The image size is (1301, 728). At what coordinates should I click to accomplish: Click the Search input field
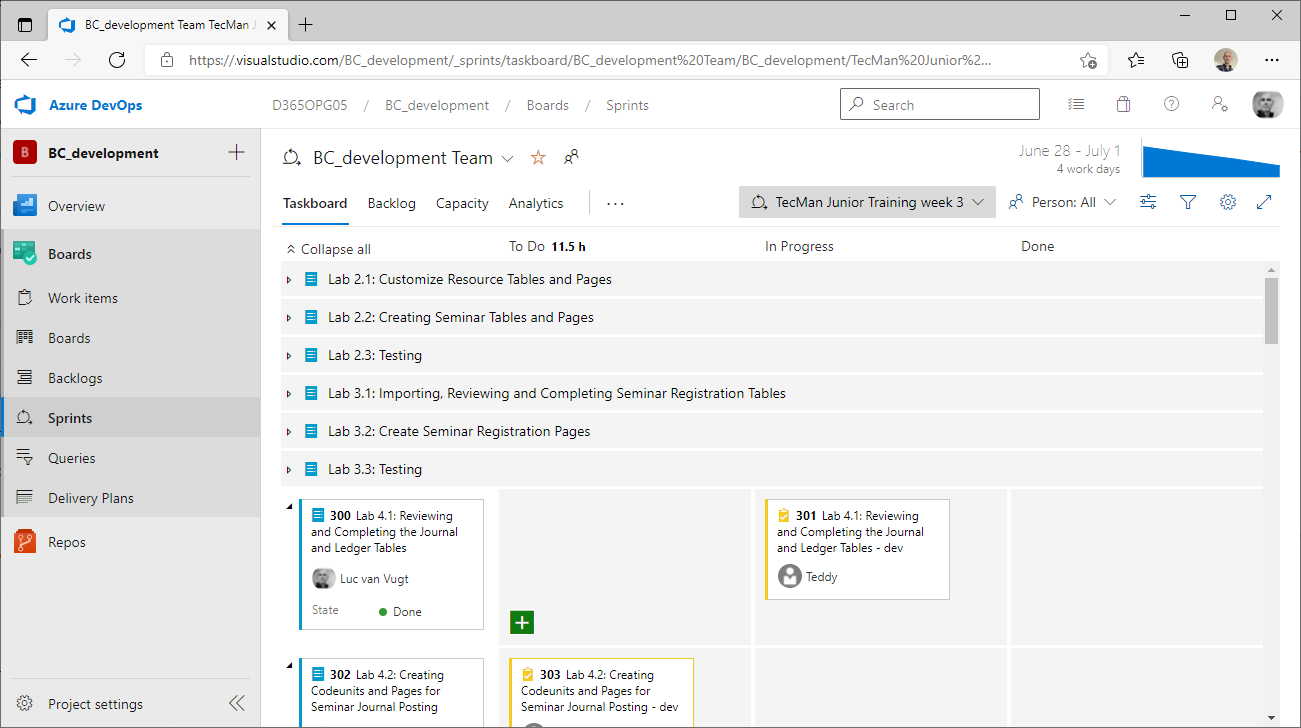point(940,104)
